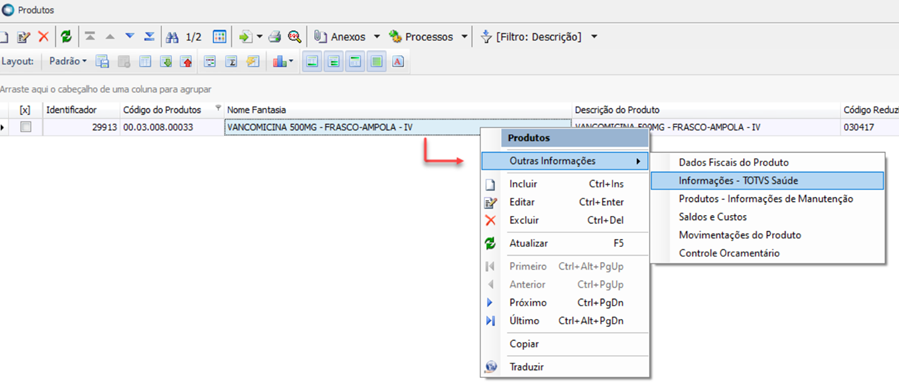
Task: Choose Incluir in context menu
Action: [565, 184]
